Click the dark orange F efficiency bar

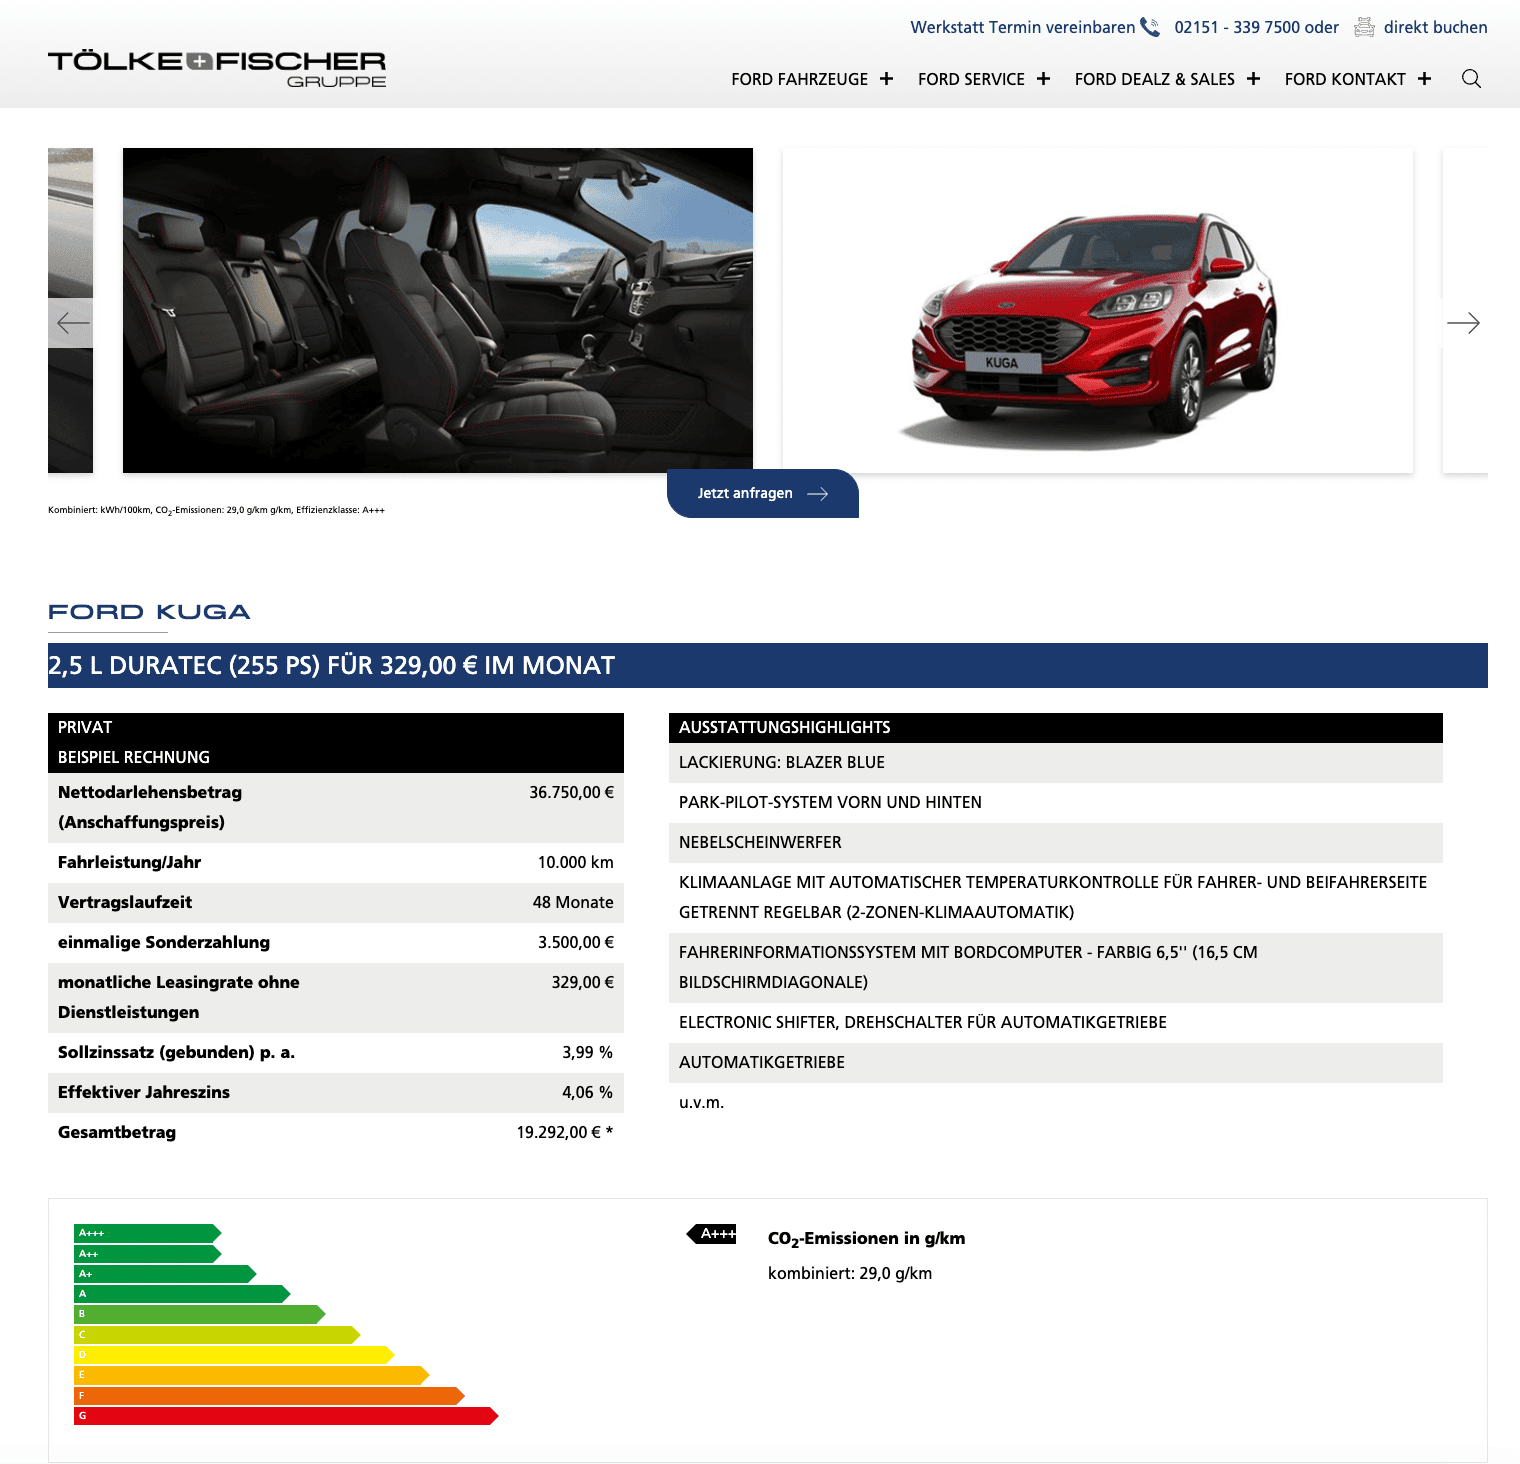coord(269,1396)
